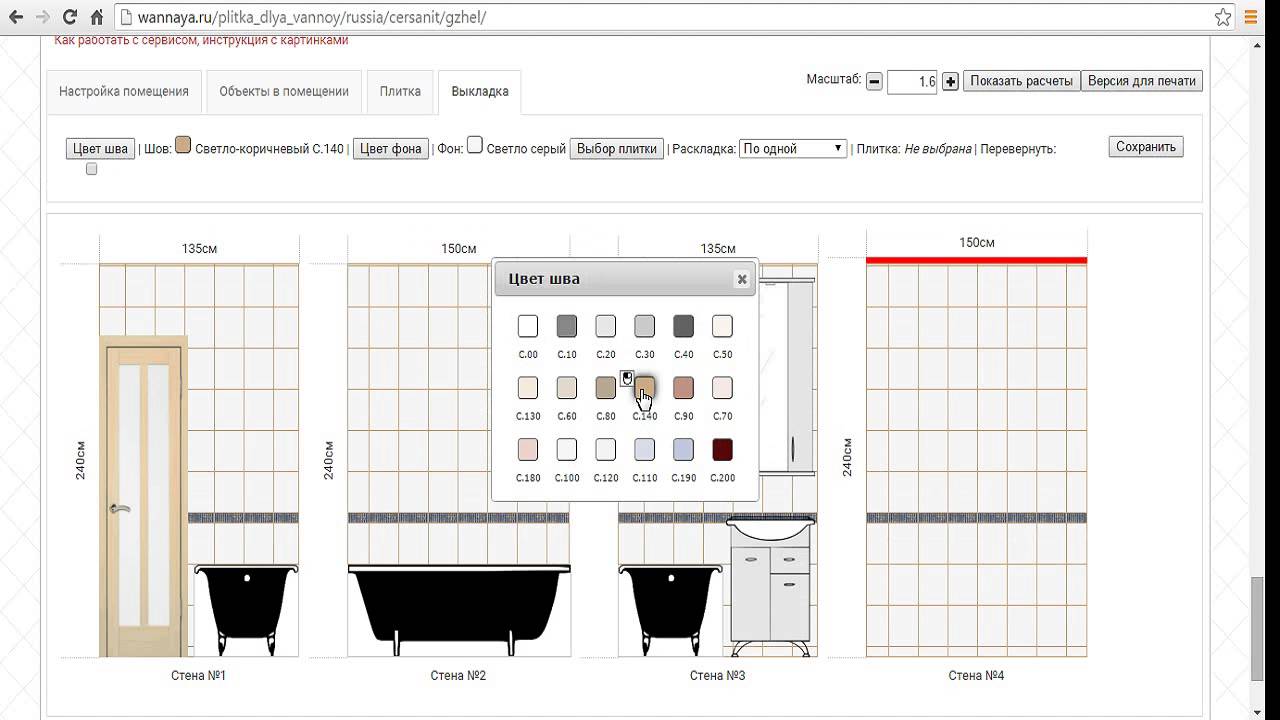Open Chrome hamburger menu
This screenshot has height=720, width=1280.
point(1251,17)
